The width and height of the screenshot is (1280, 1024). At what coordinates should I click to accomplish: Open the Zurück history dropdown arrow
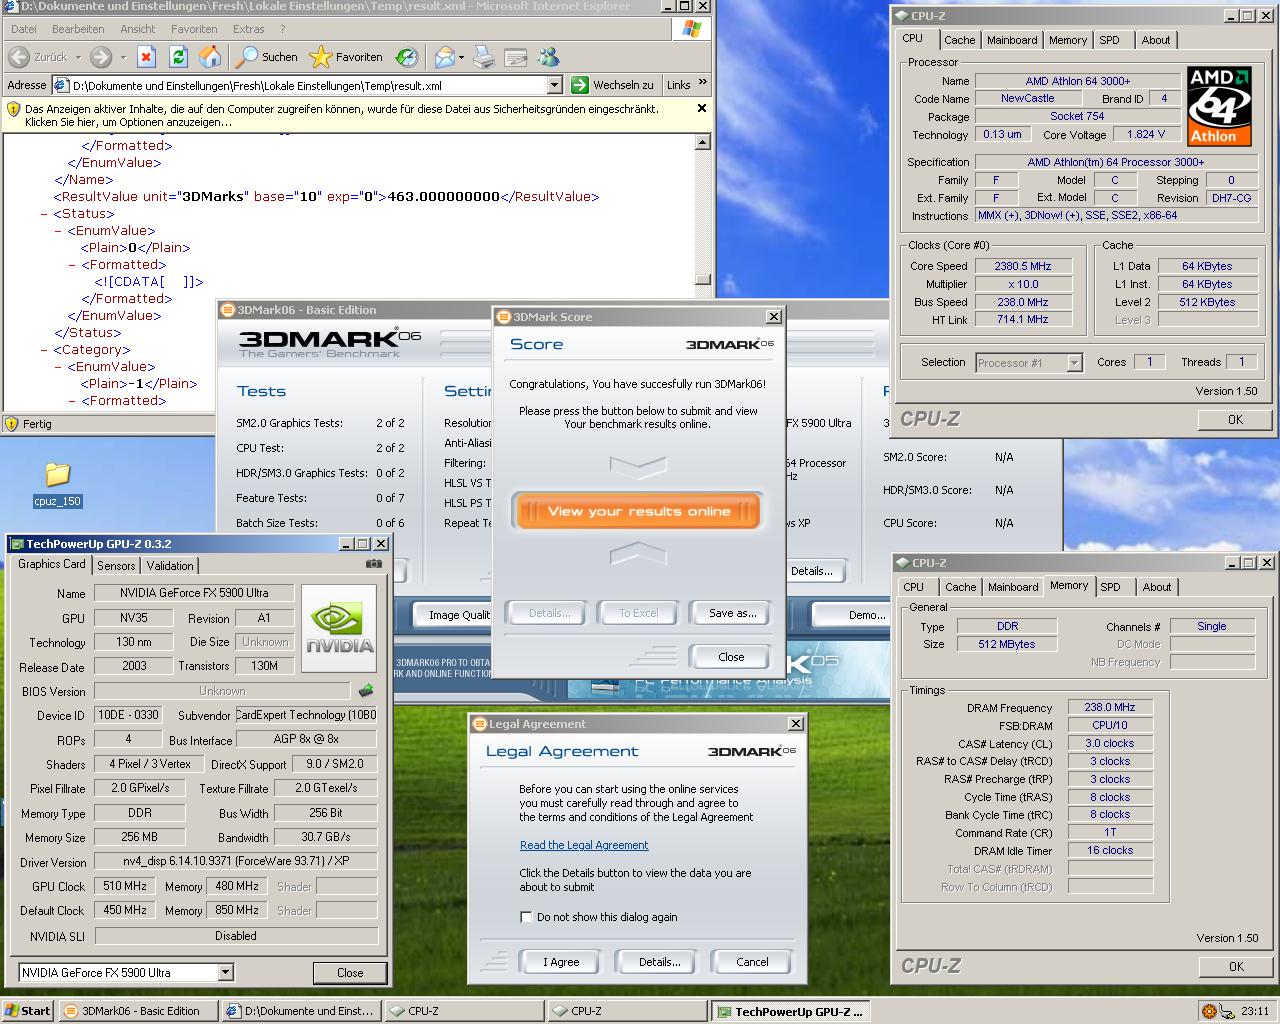coord(78,57)
